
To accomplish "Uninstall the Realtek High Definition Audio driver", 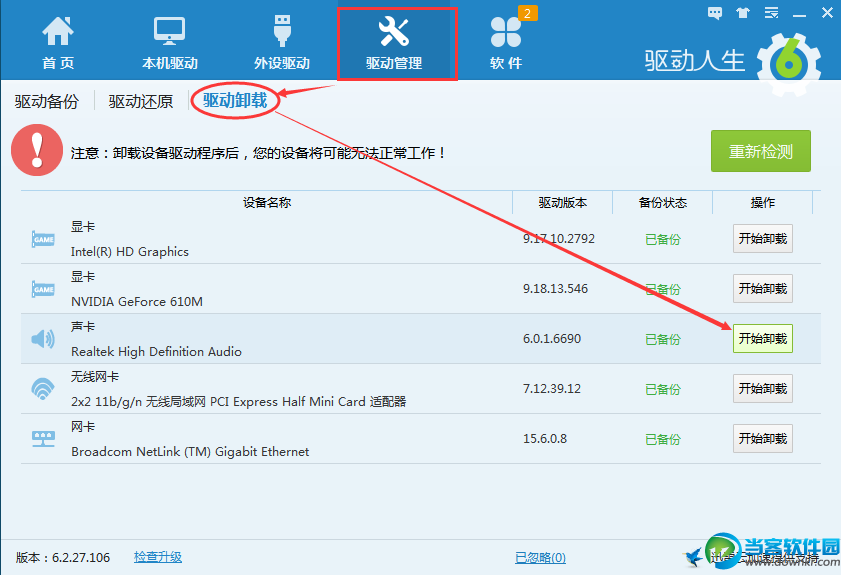I will pyautogui.click(x=763, y=338).
